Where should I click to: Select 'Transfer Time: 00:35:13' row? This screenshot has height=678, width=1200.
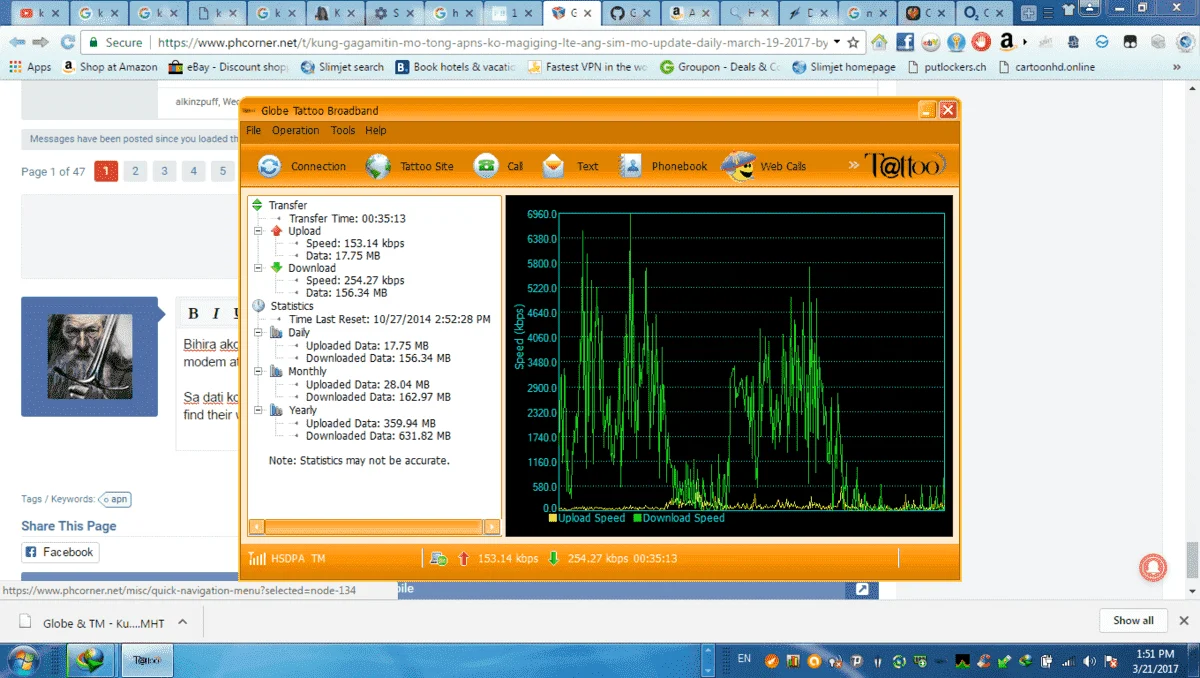tap(347, 218)
